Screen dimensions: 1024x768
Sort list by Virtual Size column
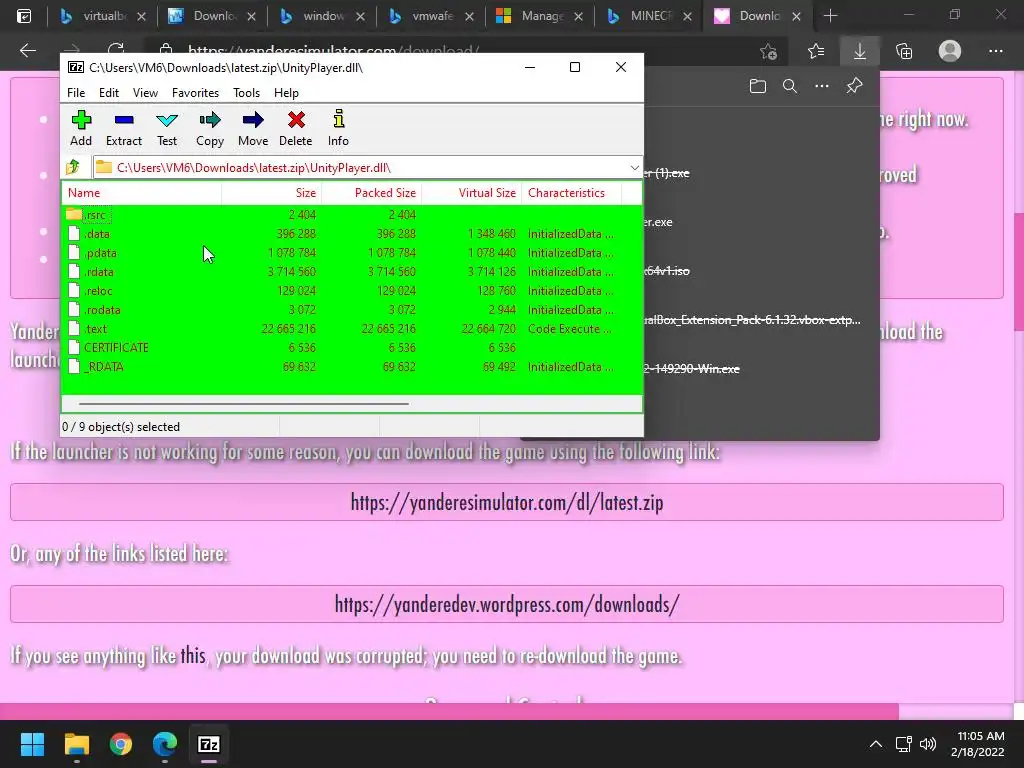coord(472,193)
